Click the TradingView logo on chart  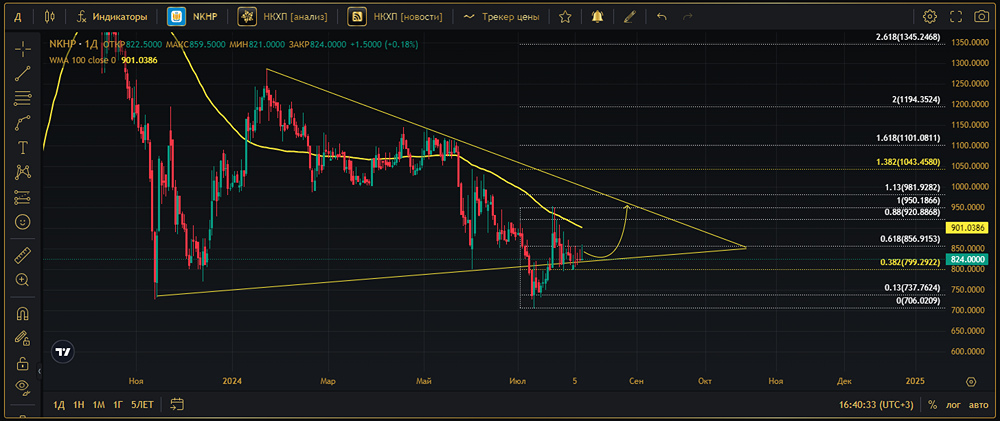62,351
